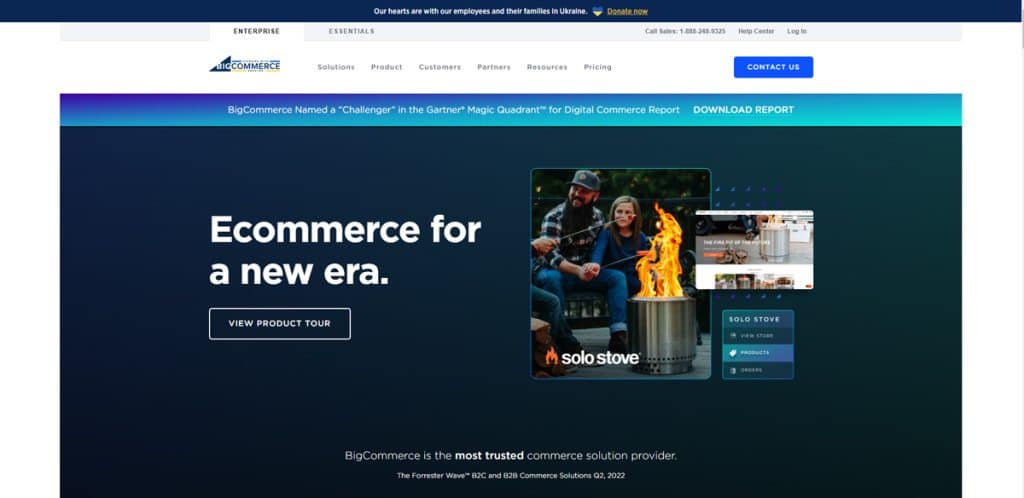Viewport: 1024px width, 498px height.
Task: Select Orders in Solo Stove panel
Action: coord(758,370)
